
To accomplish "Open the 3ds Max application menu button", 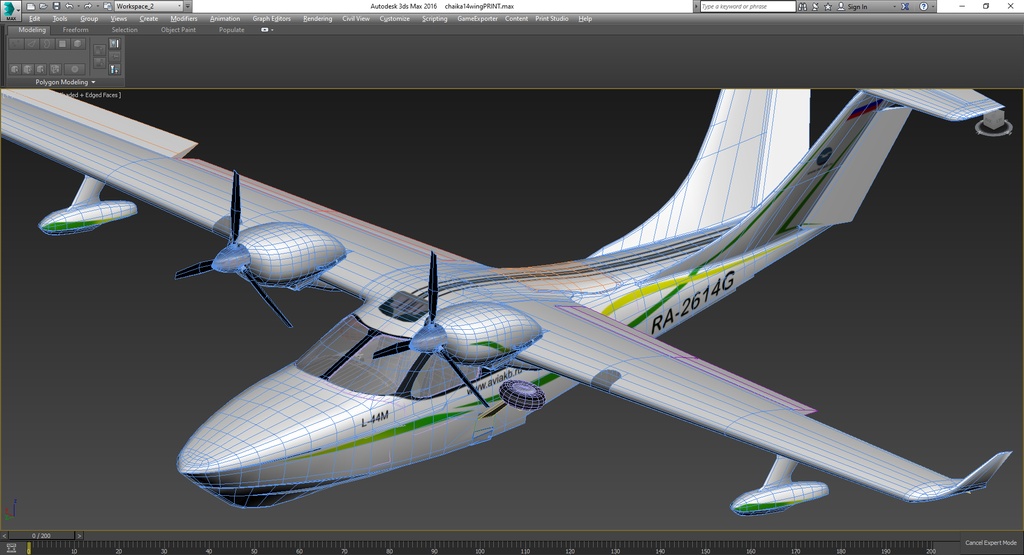I will coord(11,11).
